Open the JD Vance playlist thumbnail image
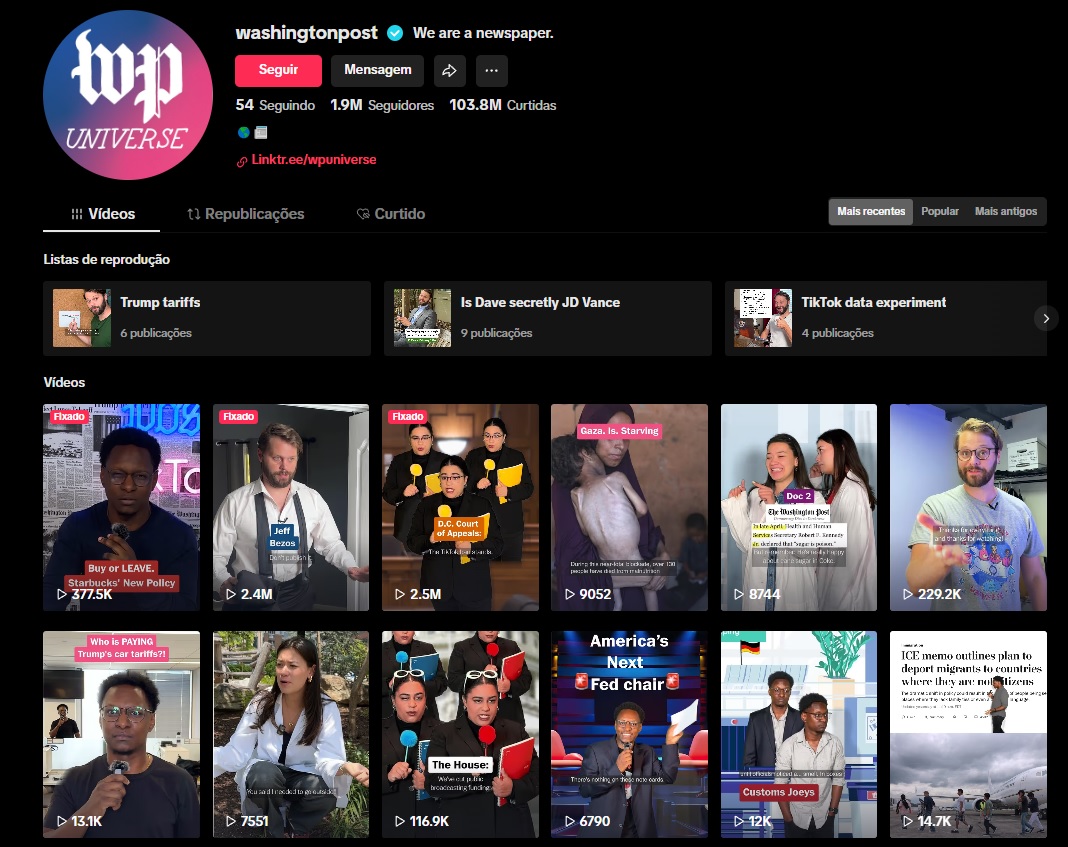The width and height of the screenshot is (1068, 847). 422,318
